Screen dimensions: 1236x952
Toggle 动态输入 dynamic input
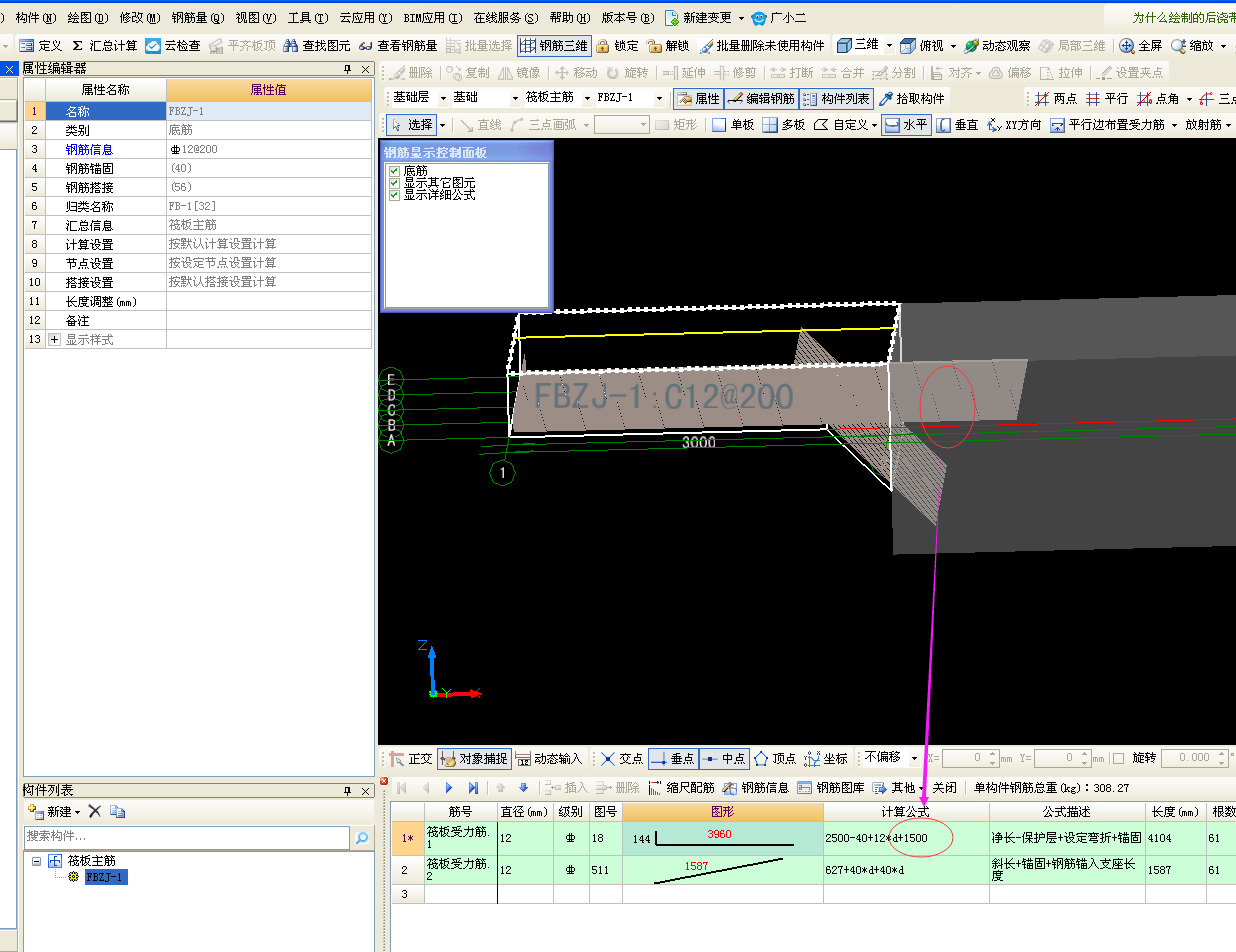(x=550, y=759)
